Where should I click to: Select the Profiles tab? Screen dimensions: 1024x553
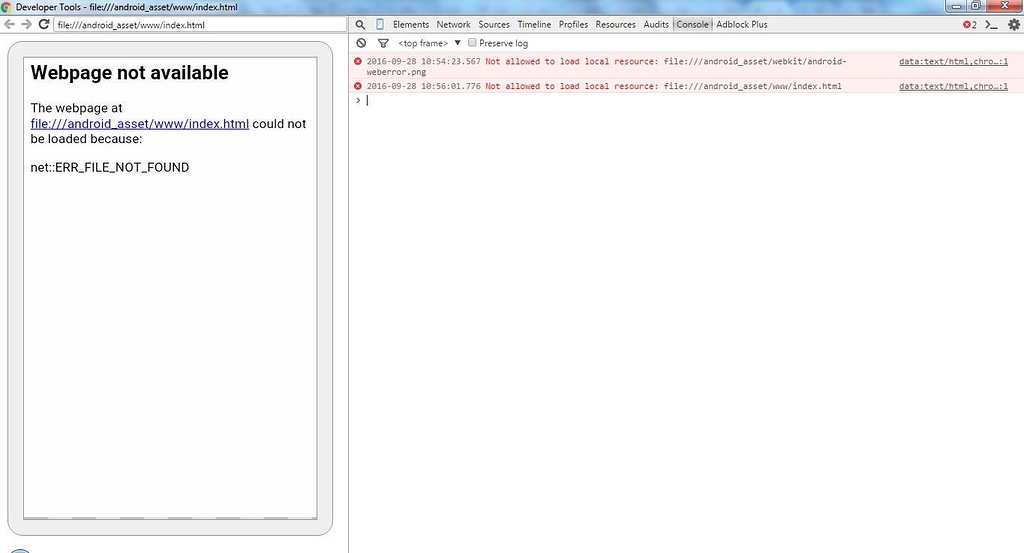click(573, 24)
